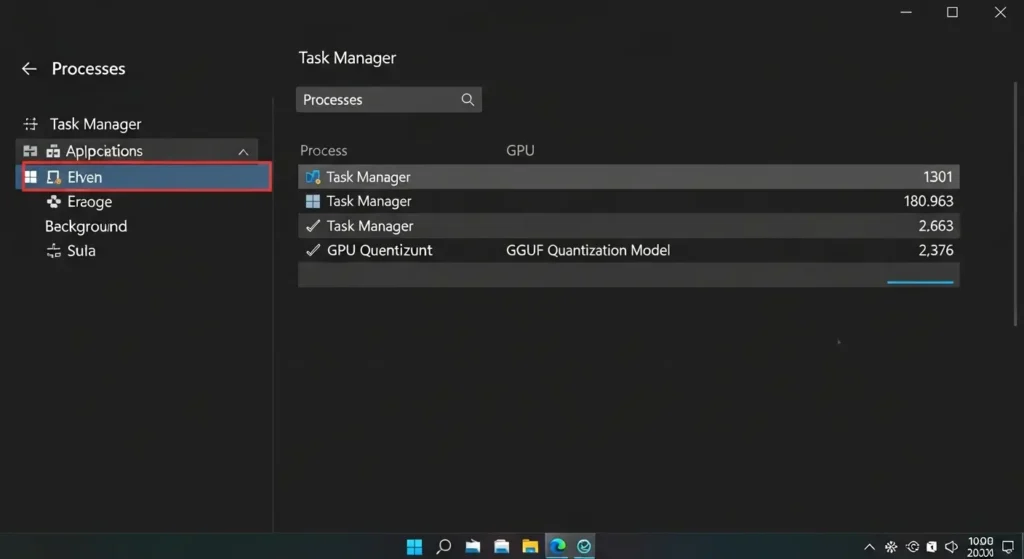Click the Windows-style icon of second Task Manager row
The height and width of the screenshot is (559, 1024).
(313, 201)
